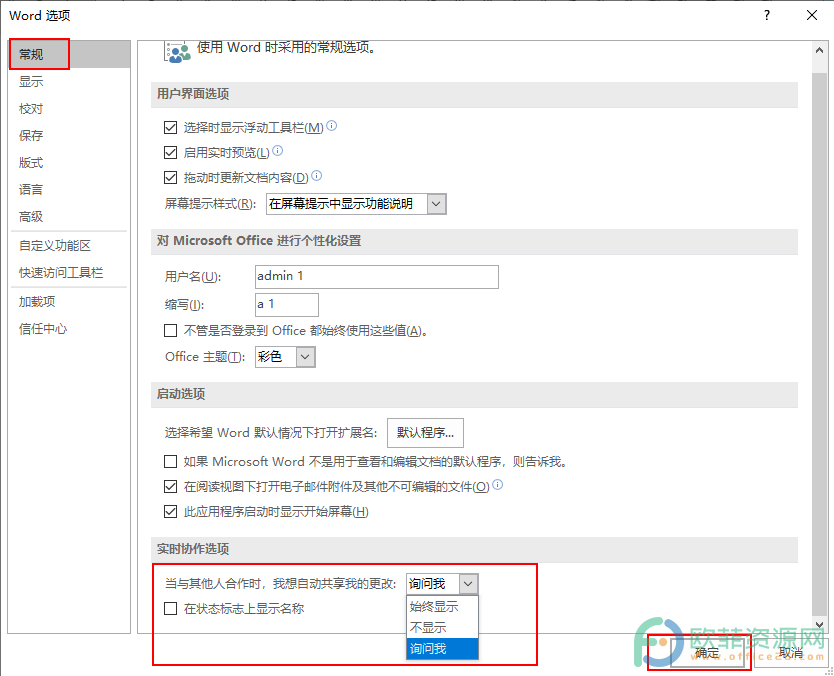The height and width of the screenshot is (676, 834).
Task: Open 版式 options page
Action: point(69,163)
